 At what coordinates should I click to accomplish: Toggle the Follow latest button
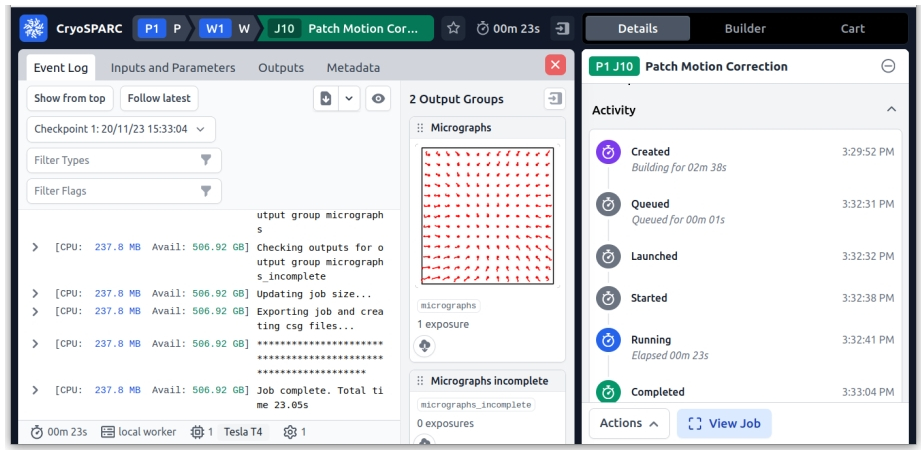click(159, 98)
